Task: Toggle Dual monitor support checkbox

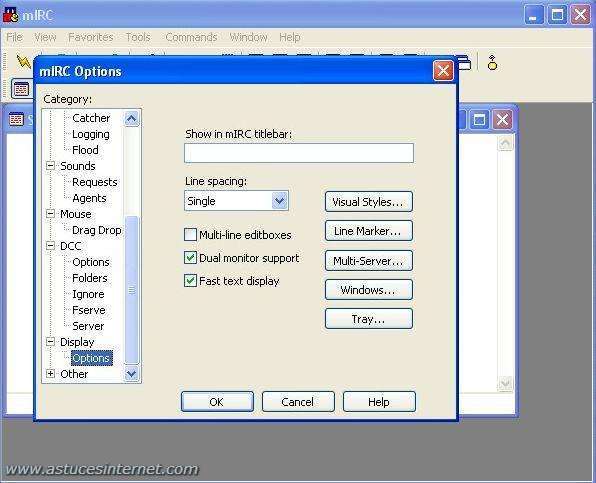Action: tap(190, 258)
